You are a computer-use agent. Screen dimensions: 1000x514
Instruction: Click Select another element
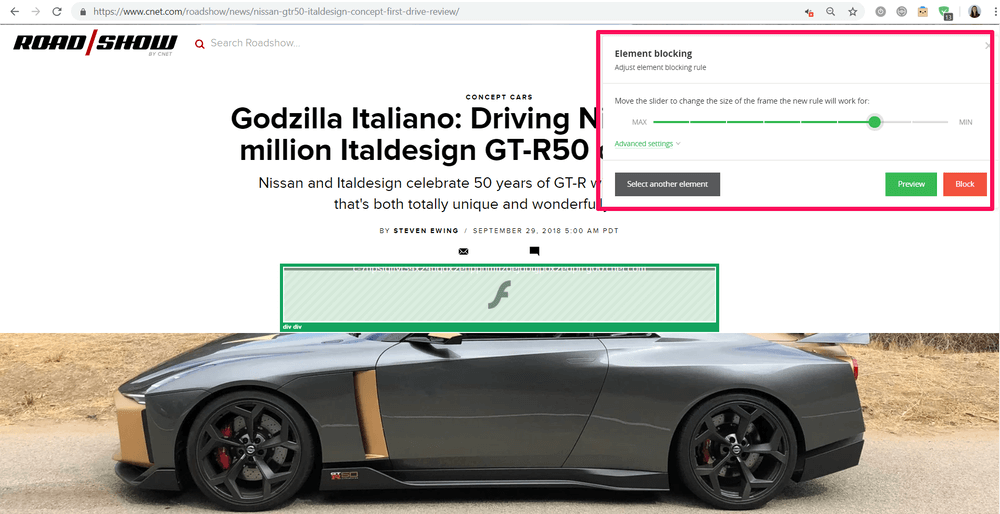click(x=667, y=184)
